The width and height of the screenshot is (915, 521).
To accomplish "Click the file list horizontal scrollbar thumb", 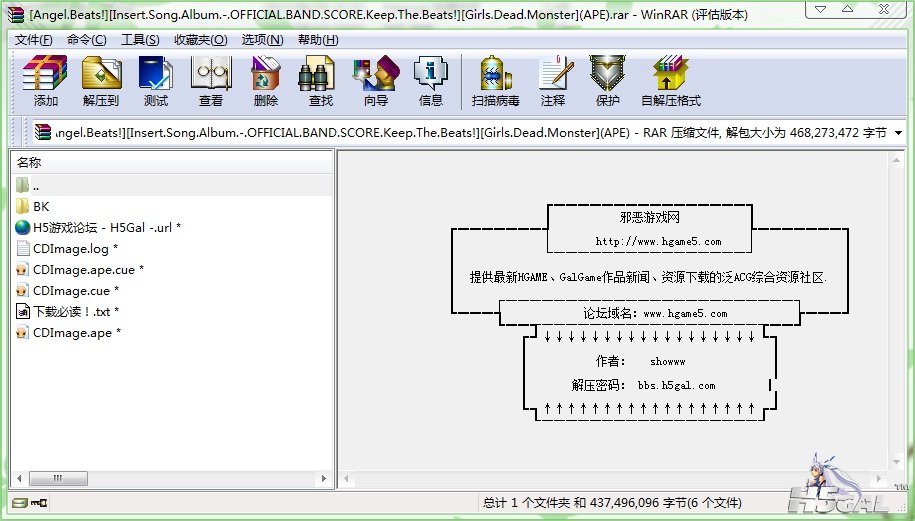I will [58, 478].
